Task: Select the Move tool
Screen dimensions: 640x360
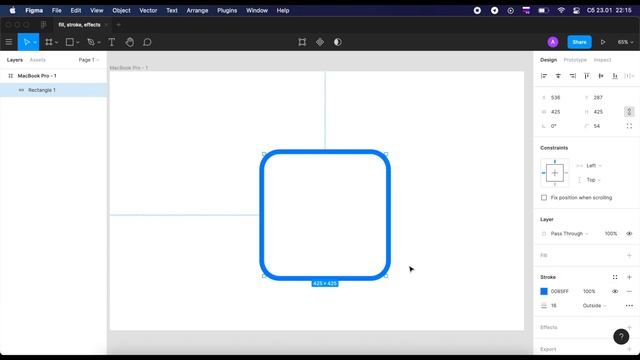Action: point(26,42)
